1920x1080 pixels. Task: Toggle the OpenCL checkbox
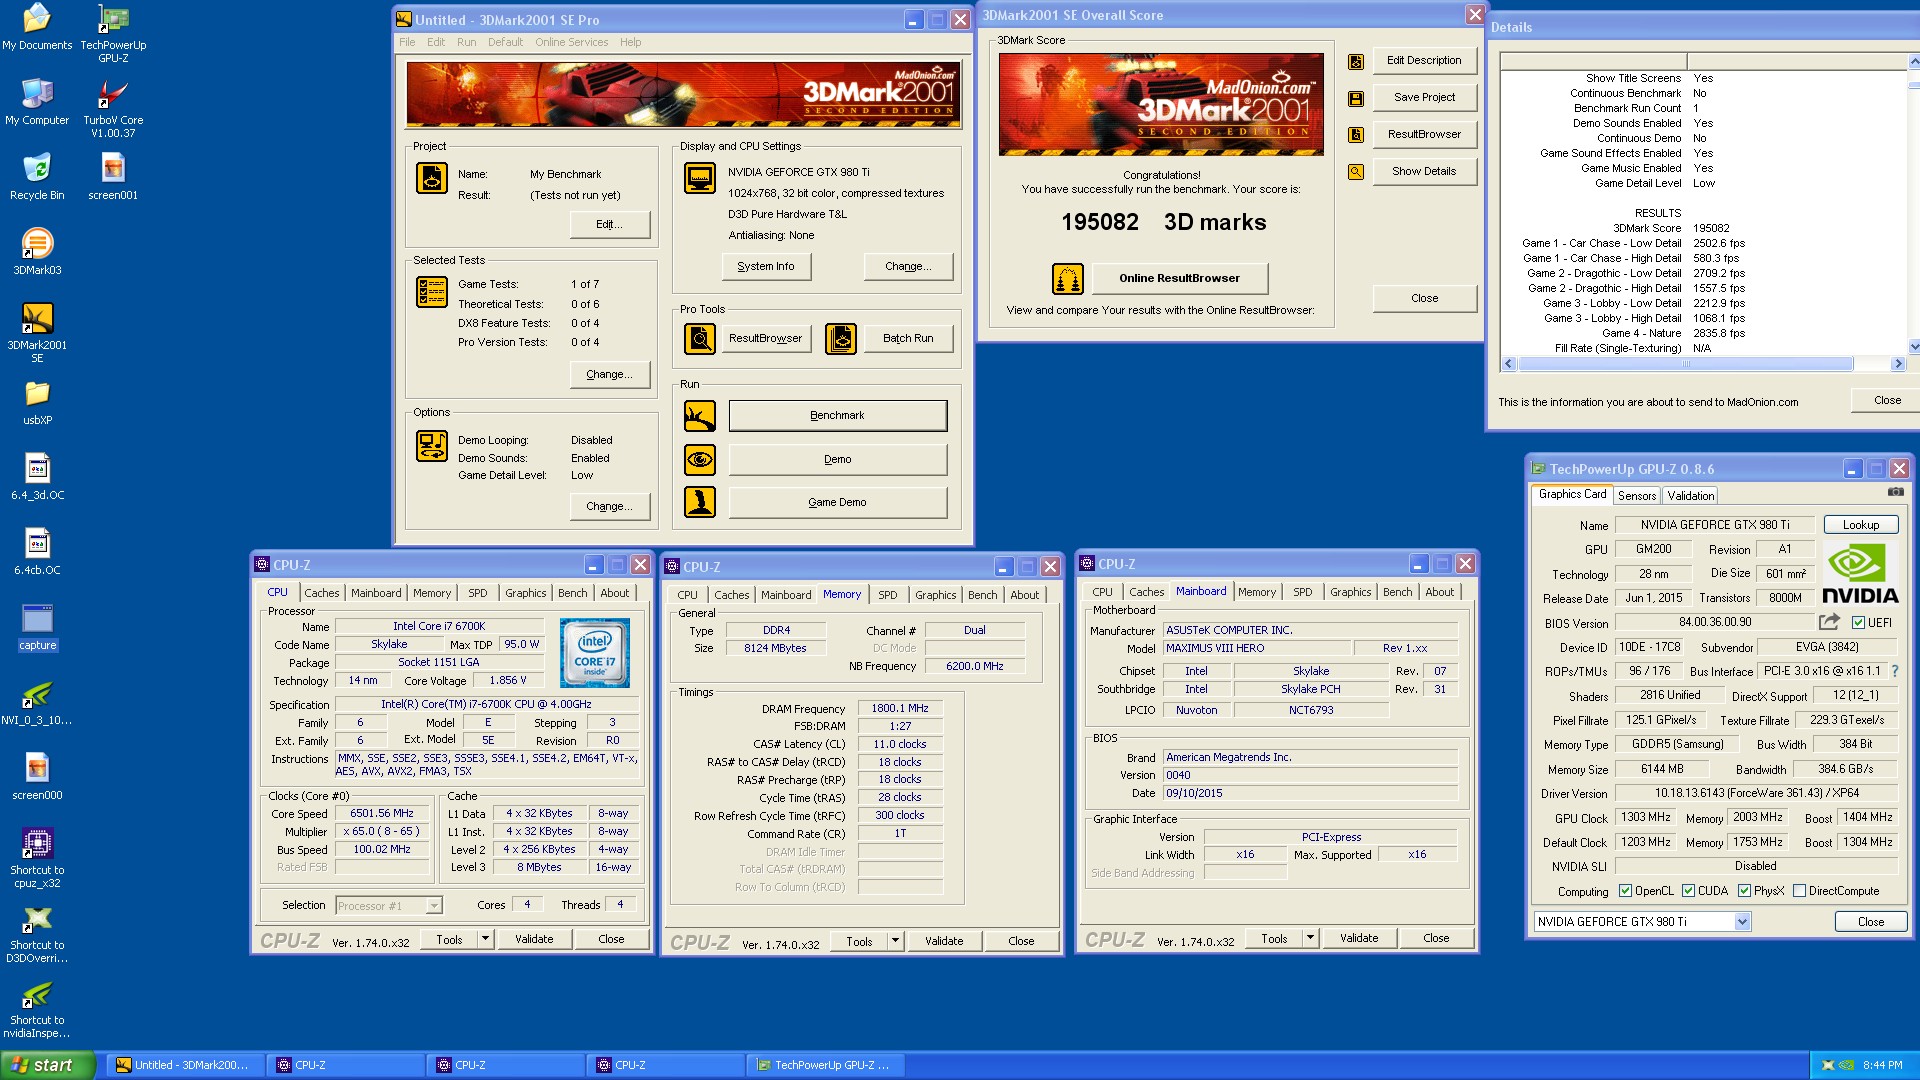tap(1625, 890)
